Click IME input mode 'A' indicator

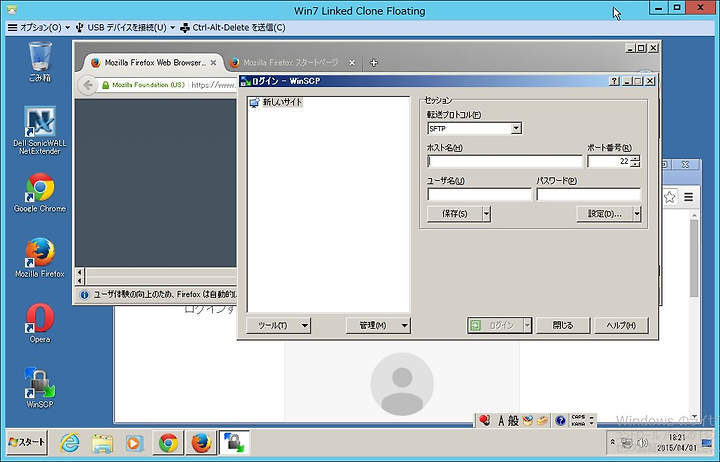[x=501, y=420]
